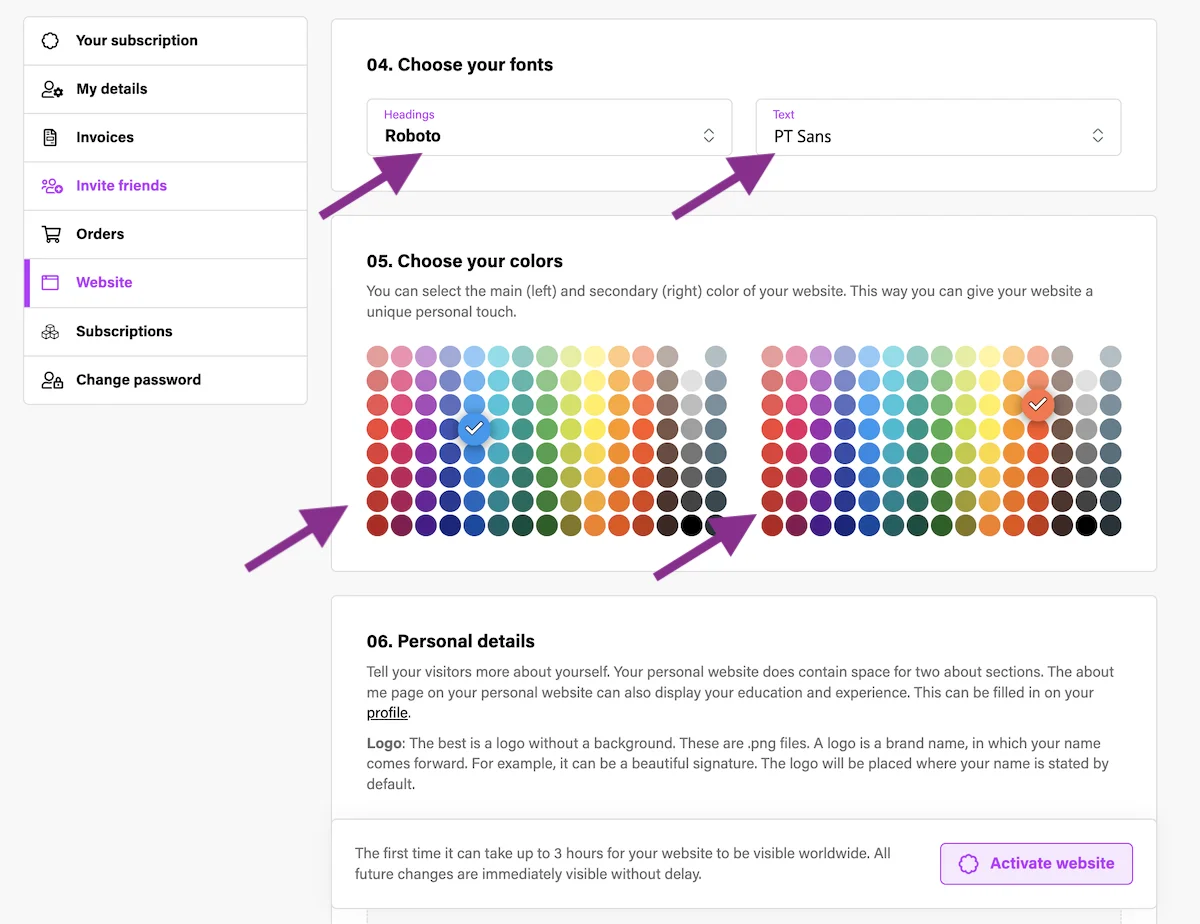Click the My details person-gear icon
Screen dimensions: 1200x924
coord(52,89)
